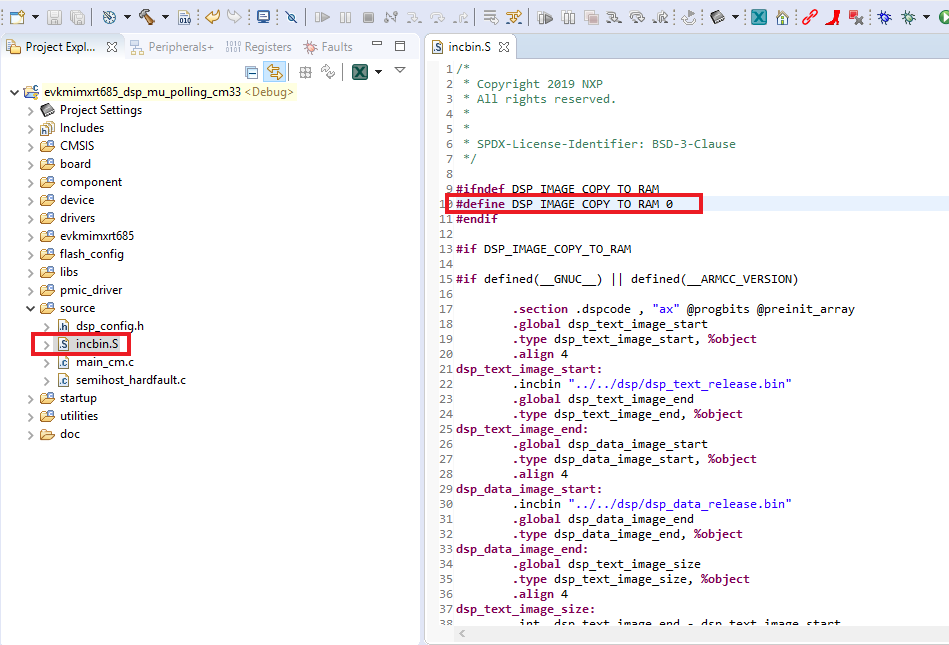Expand the startup folder in tree

[30, 398]
